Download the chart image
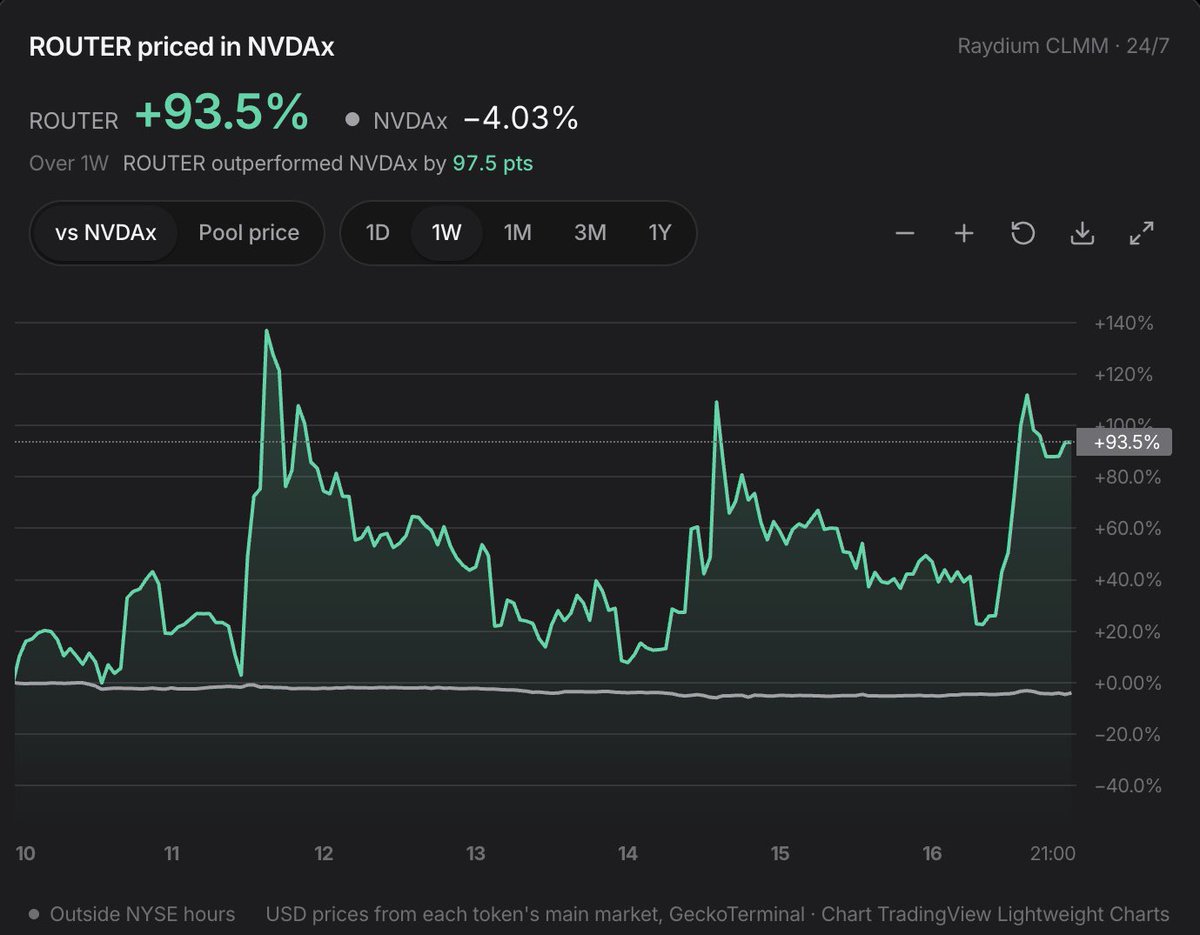This screenshot has width=1200, height=935. click(1082, 233)
